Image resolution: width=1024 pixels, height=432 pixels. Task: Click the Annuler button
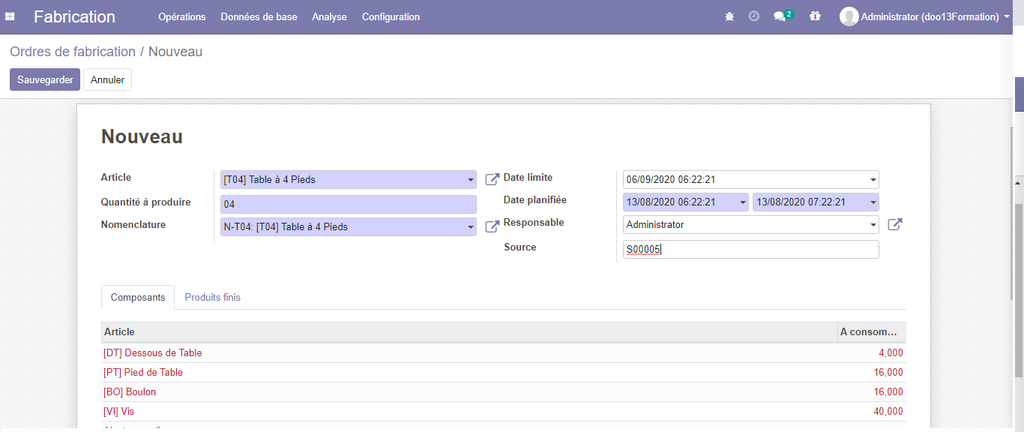click(108, 80)
